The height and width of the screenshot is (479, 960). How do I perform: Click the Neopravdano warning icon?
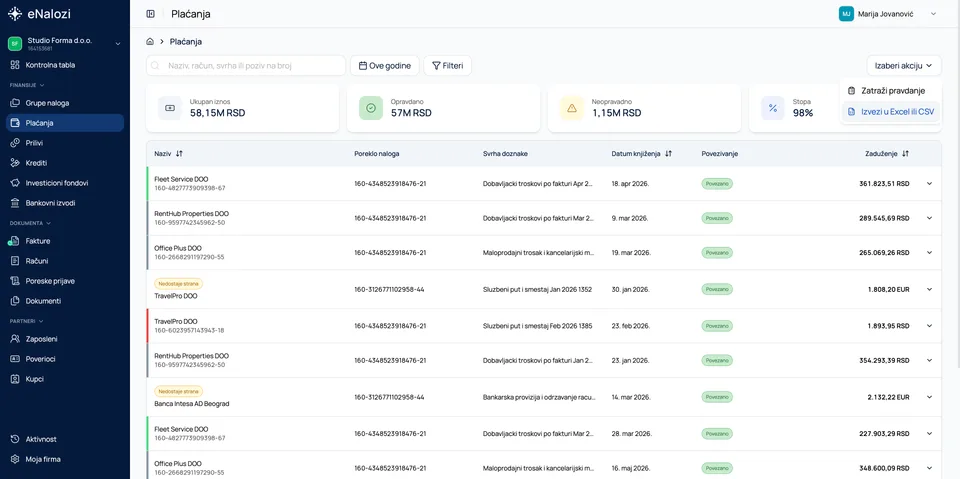coord(572,108)
